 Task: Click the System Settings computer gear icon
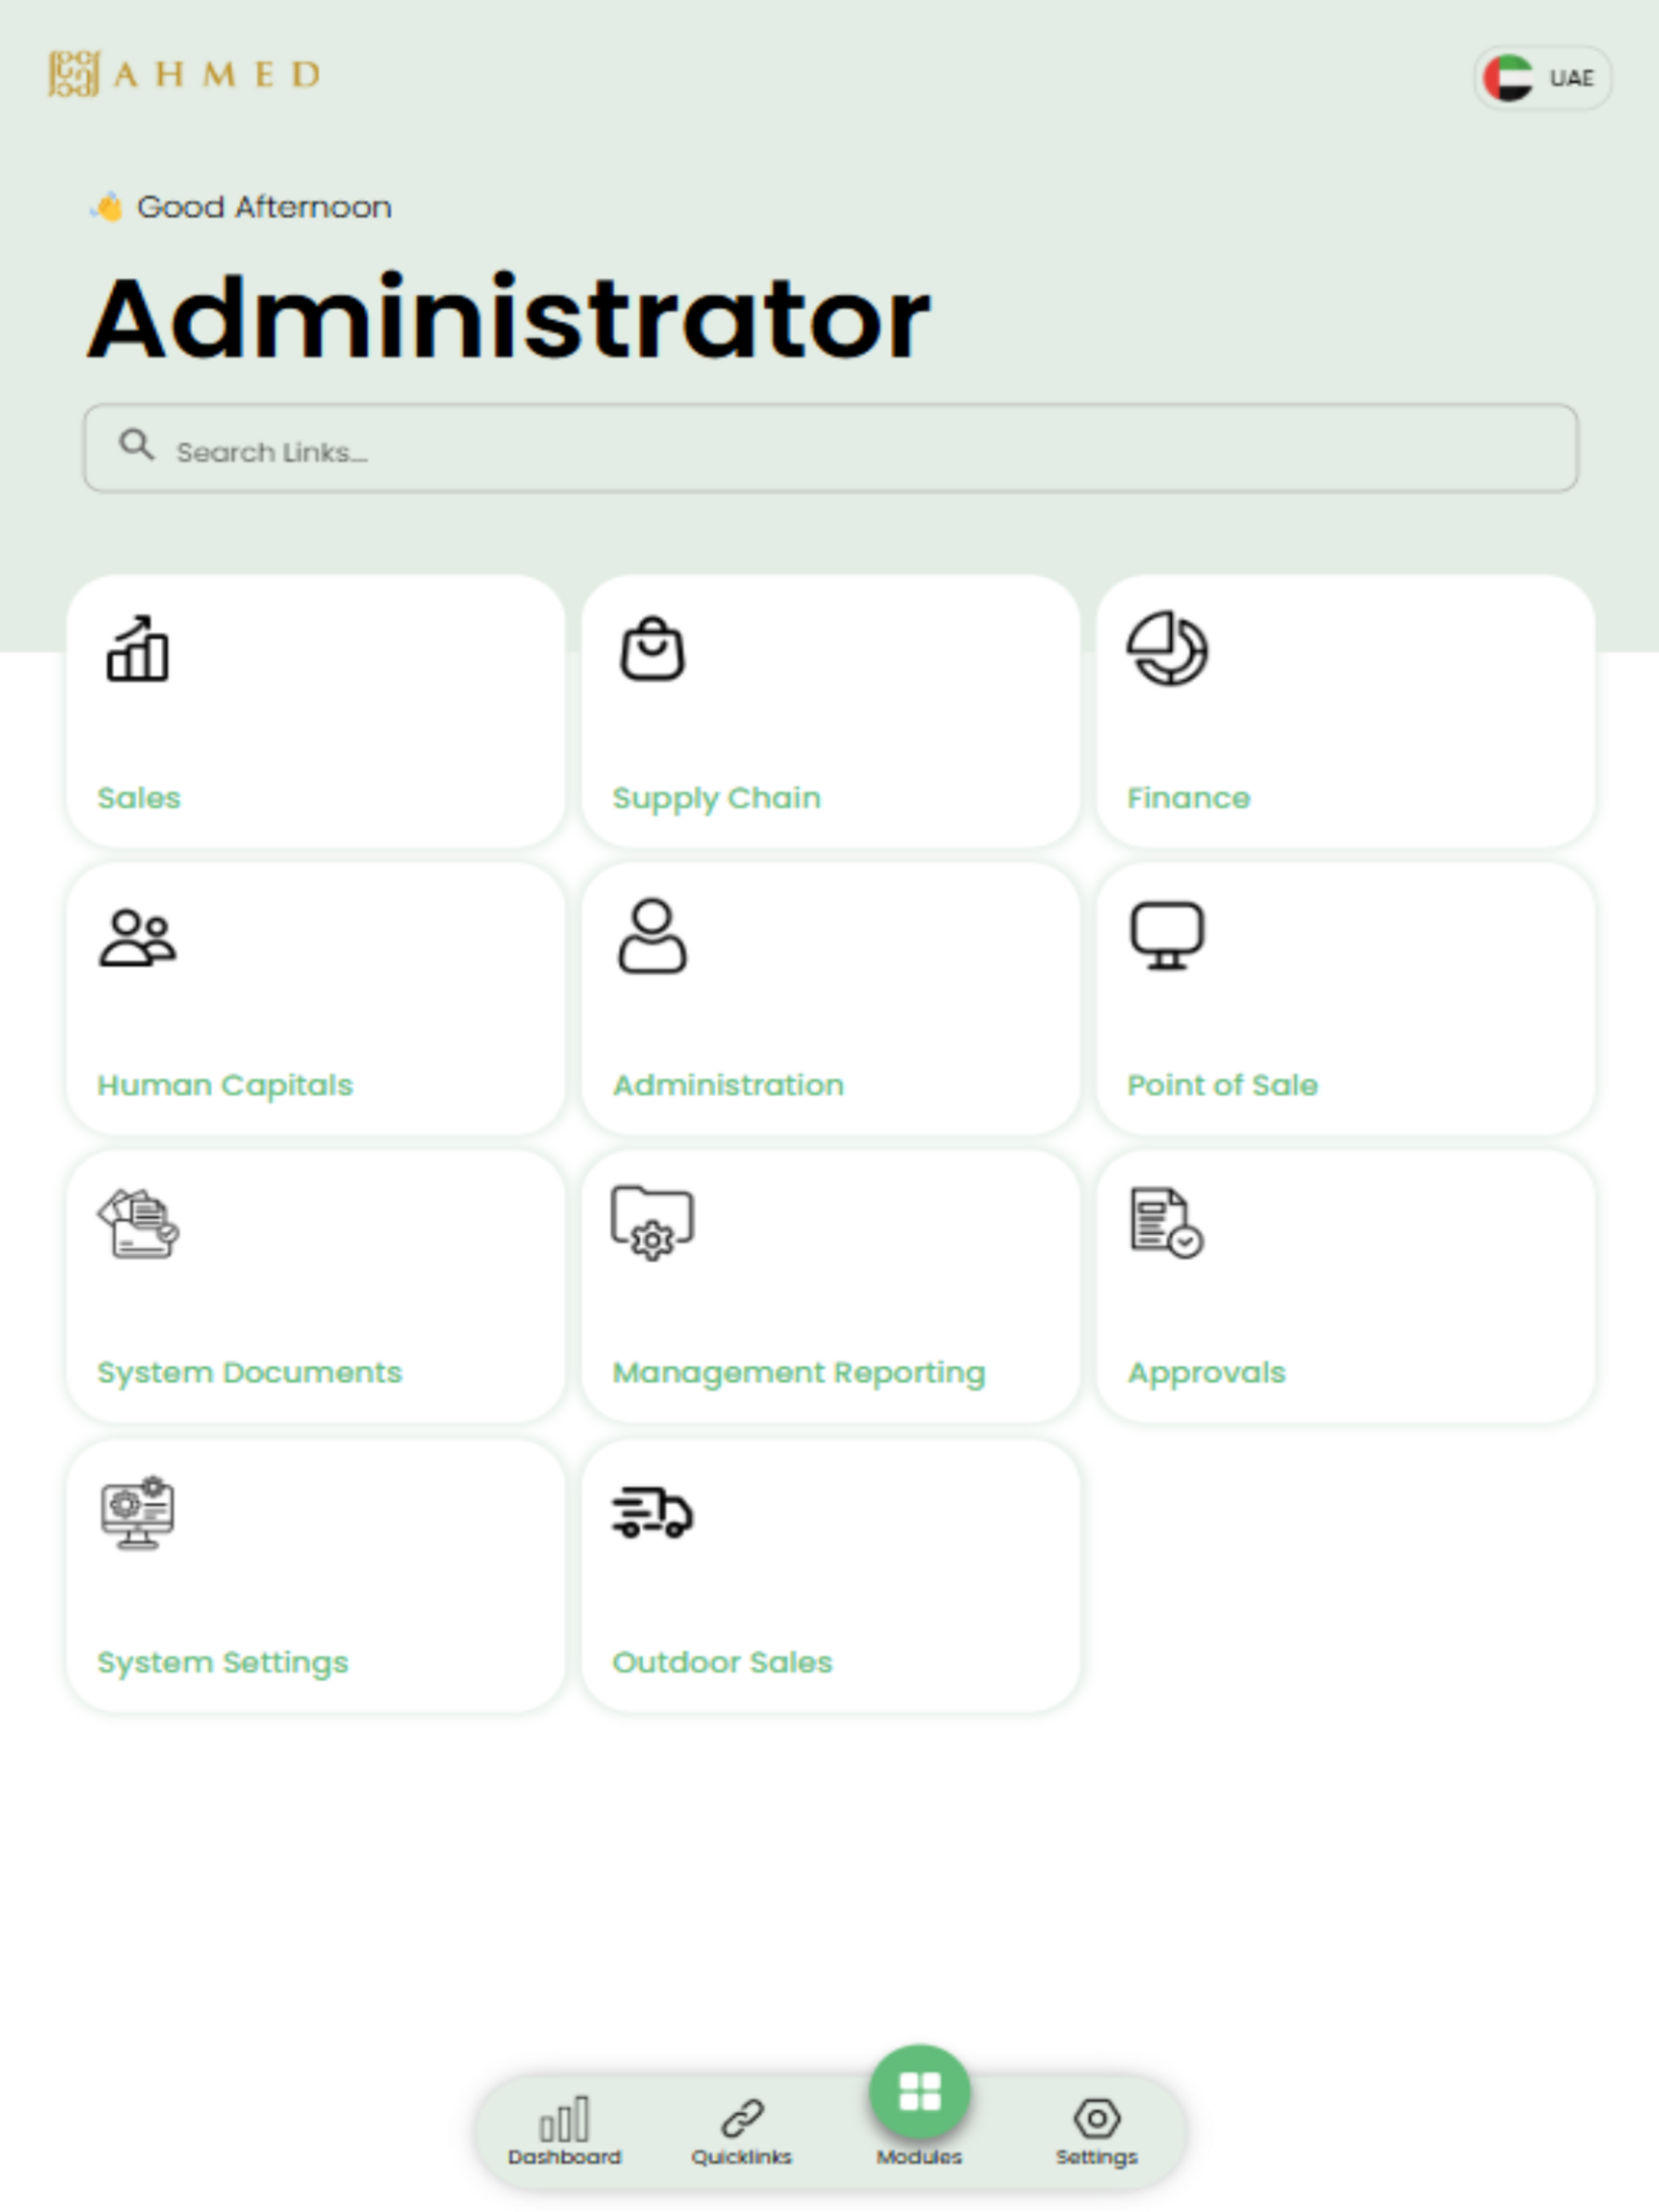138,1512
